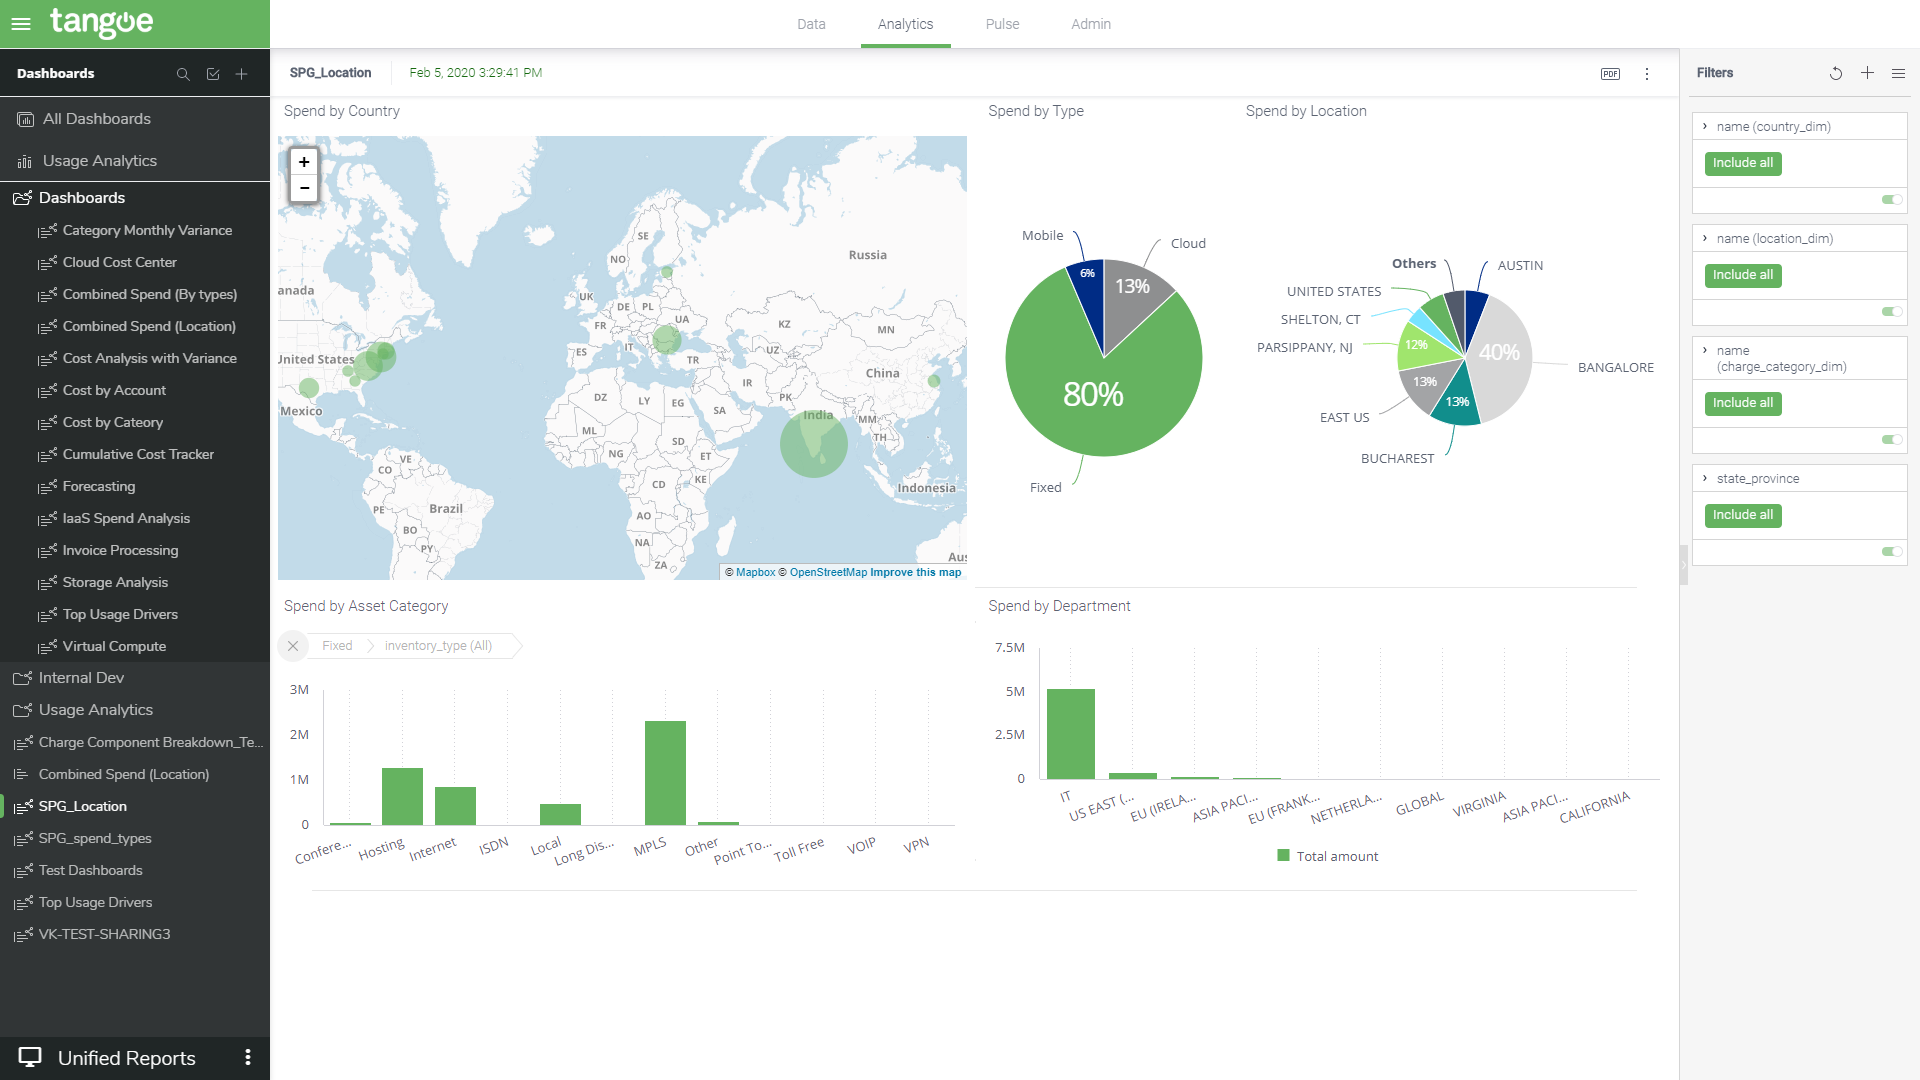Switch to the Data tab
This screenshot has height=1080, width=1920.
coord(811,24)
